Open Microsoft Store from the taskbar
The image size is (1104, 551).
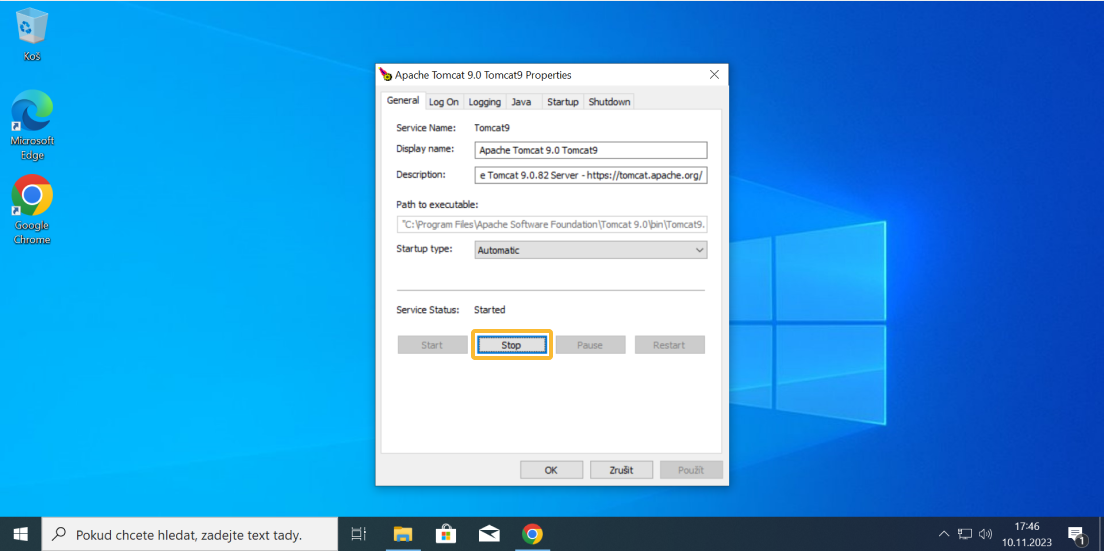coord(446,534)
